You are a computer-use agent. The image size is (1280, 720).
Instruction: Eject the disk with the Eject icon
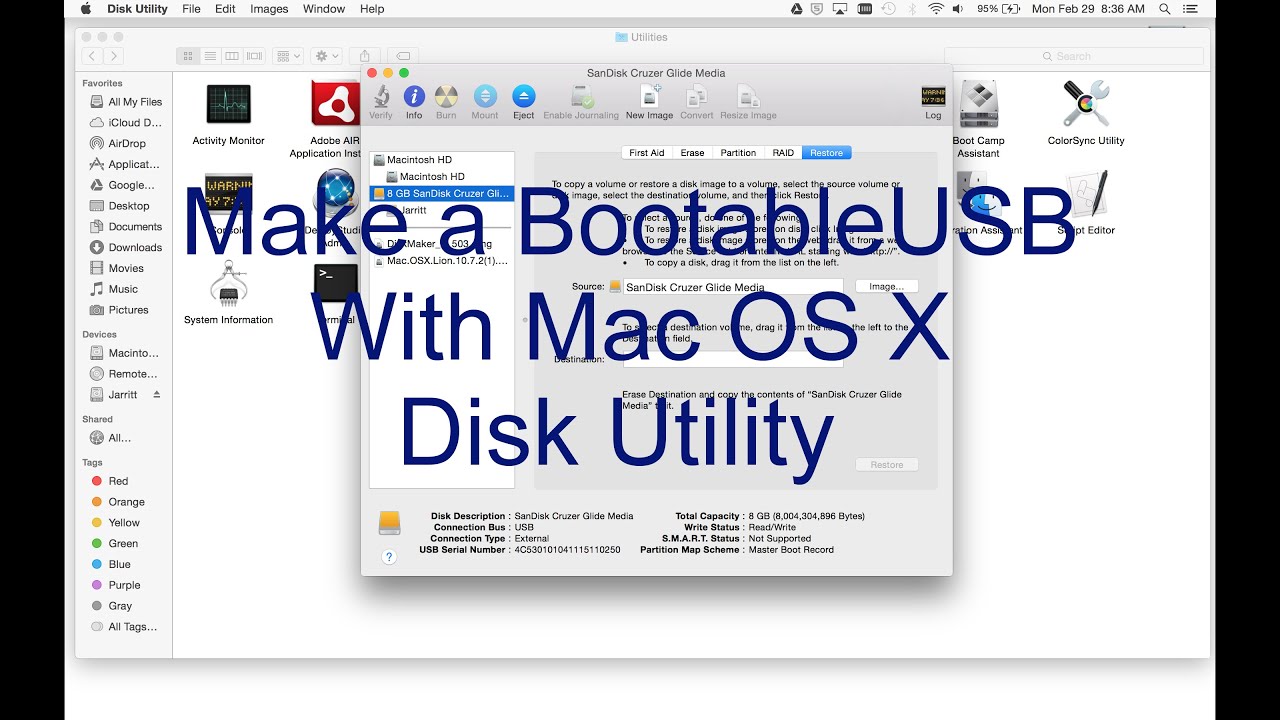pyautogui.click(x=524, y=97)
